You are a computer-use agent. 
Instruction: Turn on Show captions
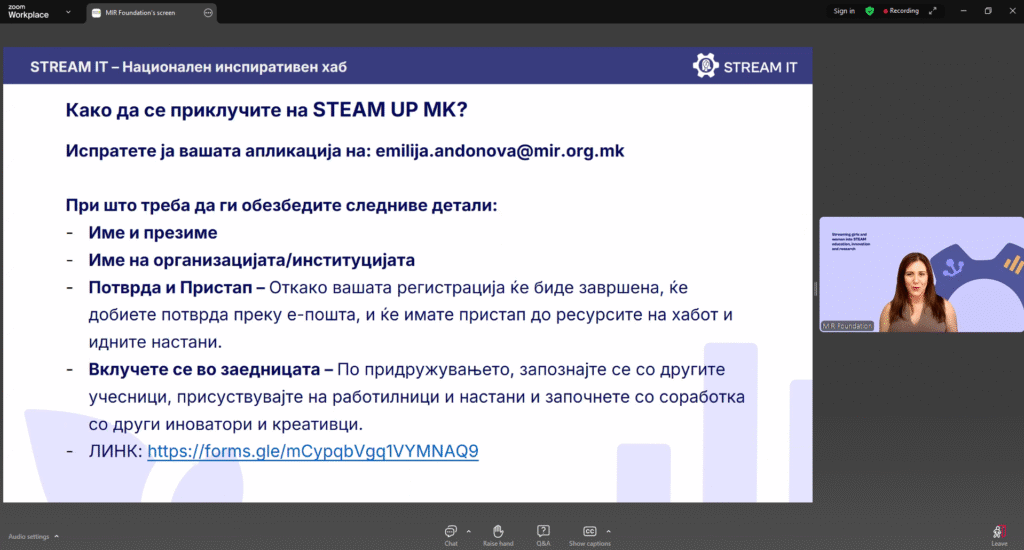(x=590, y=535)
